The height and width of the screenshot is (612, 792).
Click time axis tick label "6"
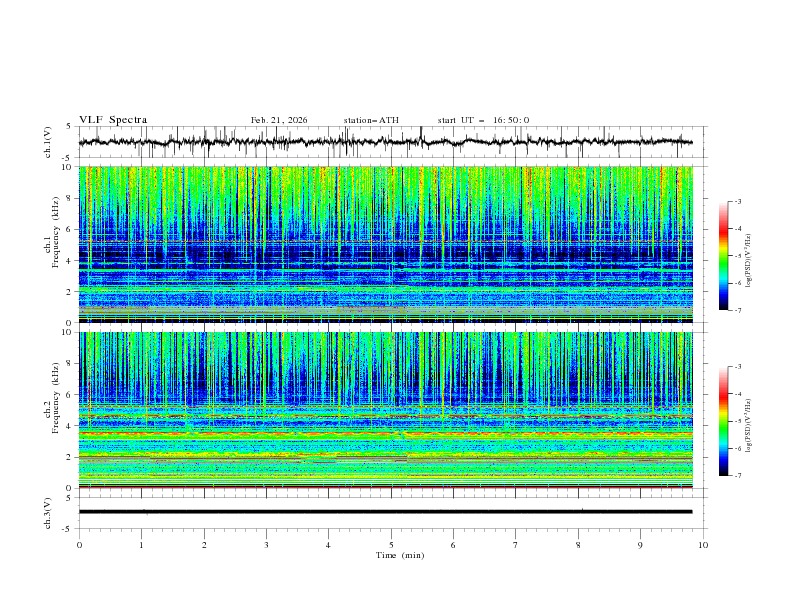[453, 545]
